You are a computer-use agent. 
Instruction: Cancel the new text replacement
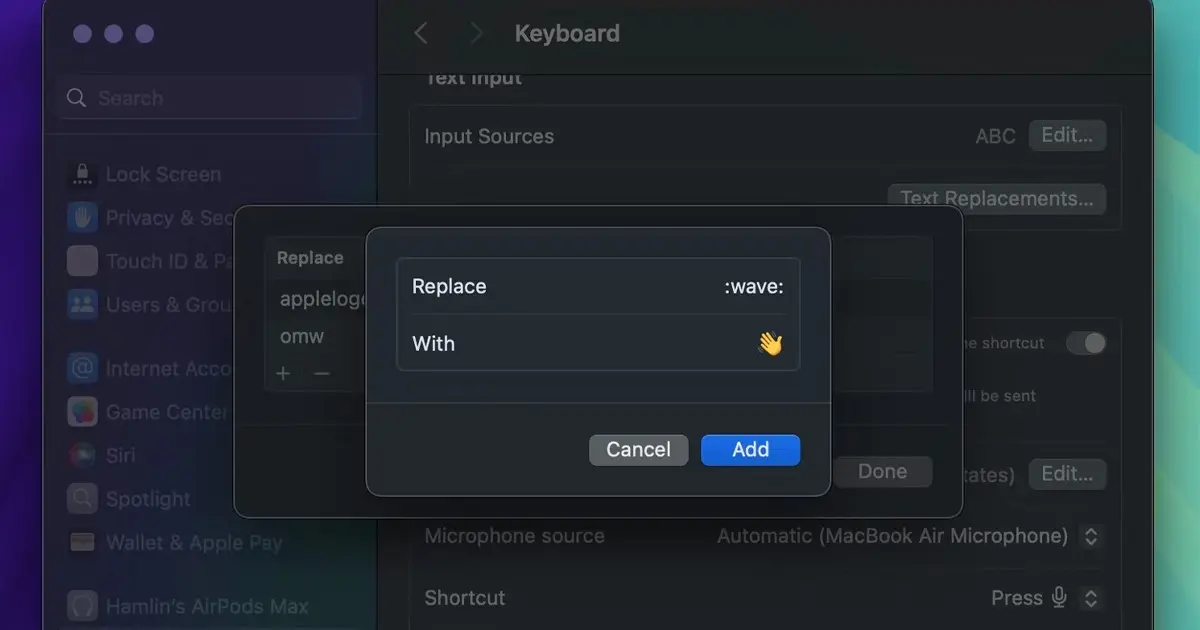pos(638,450)
